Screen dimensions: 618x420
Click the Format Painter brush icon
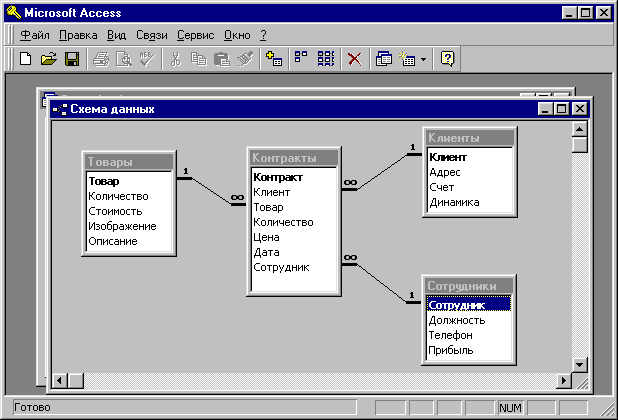click(x=245, y=59)
